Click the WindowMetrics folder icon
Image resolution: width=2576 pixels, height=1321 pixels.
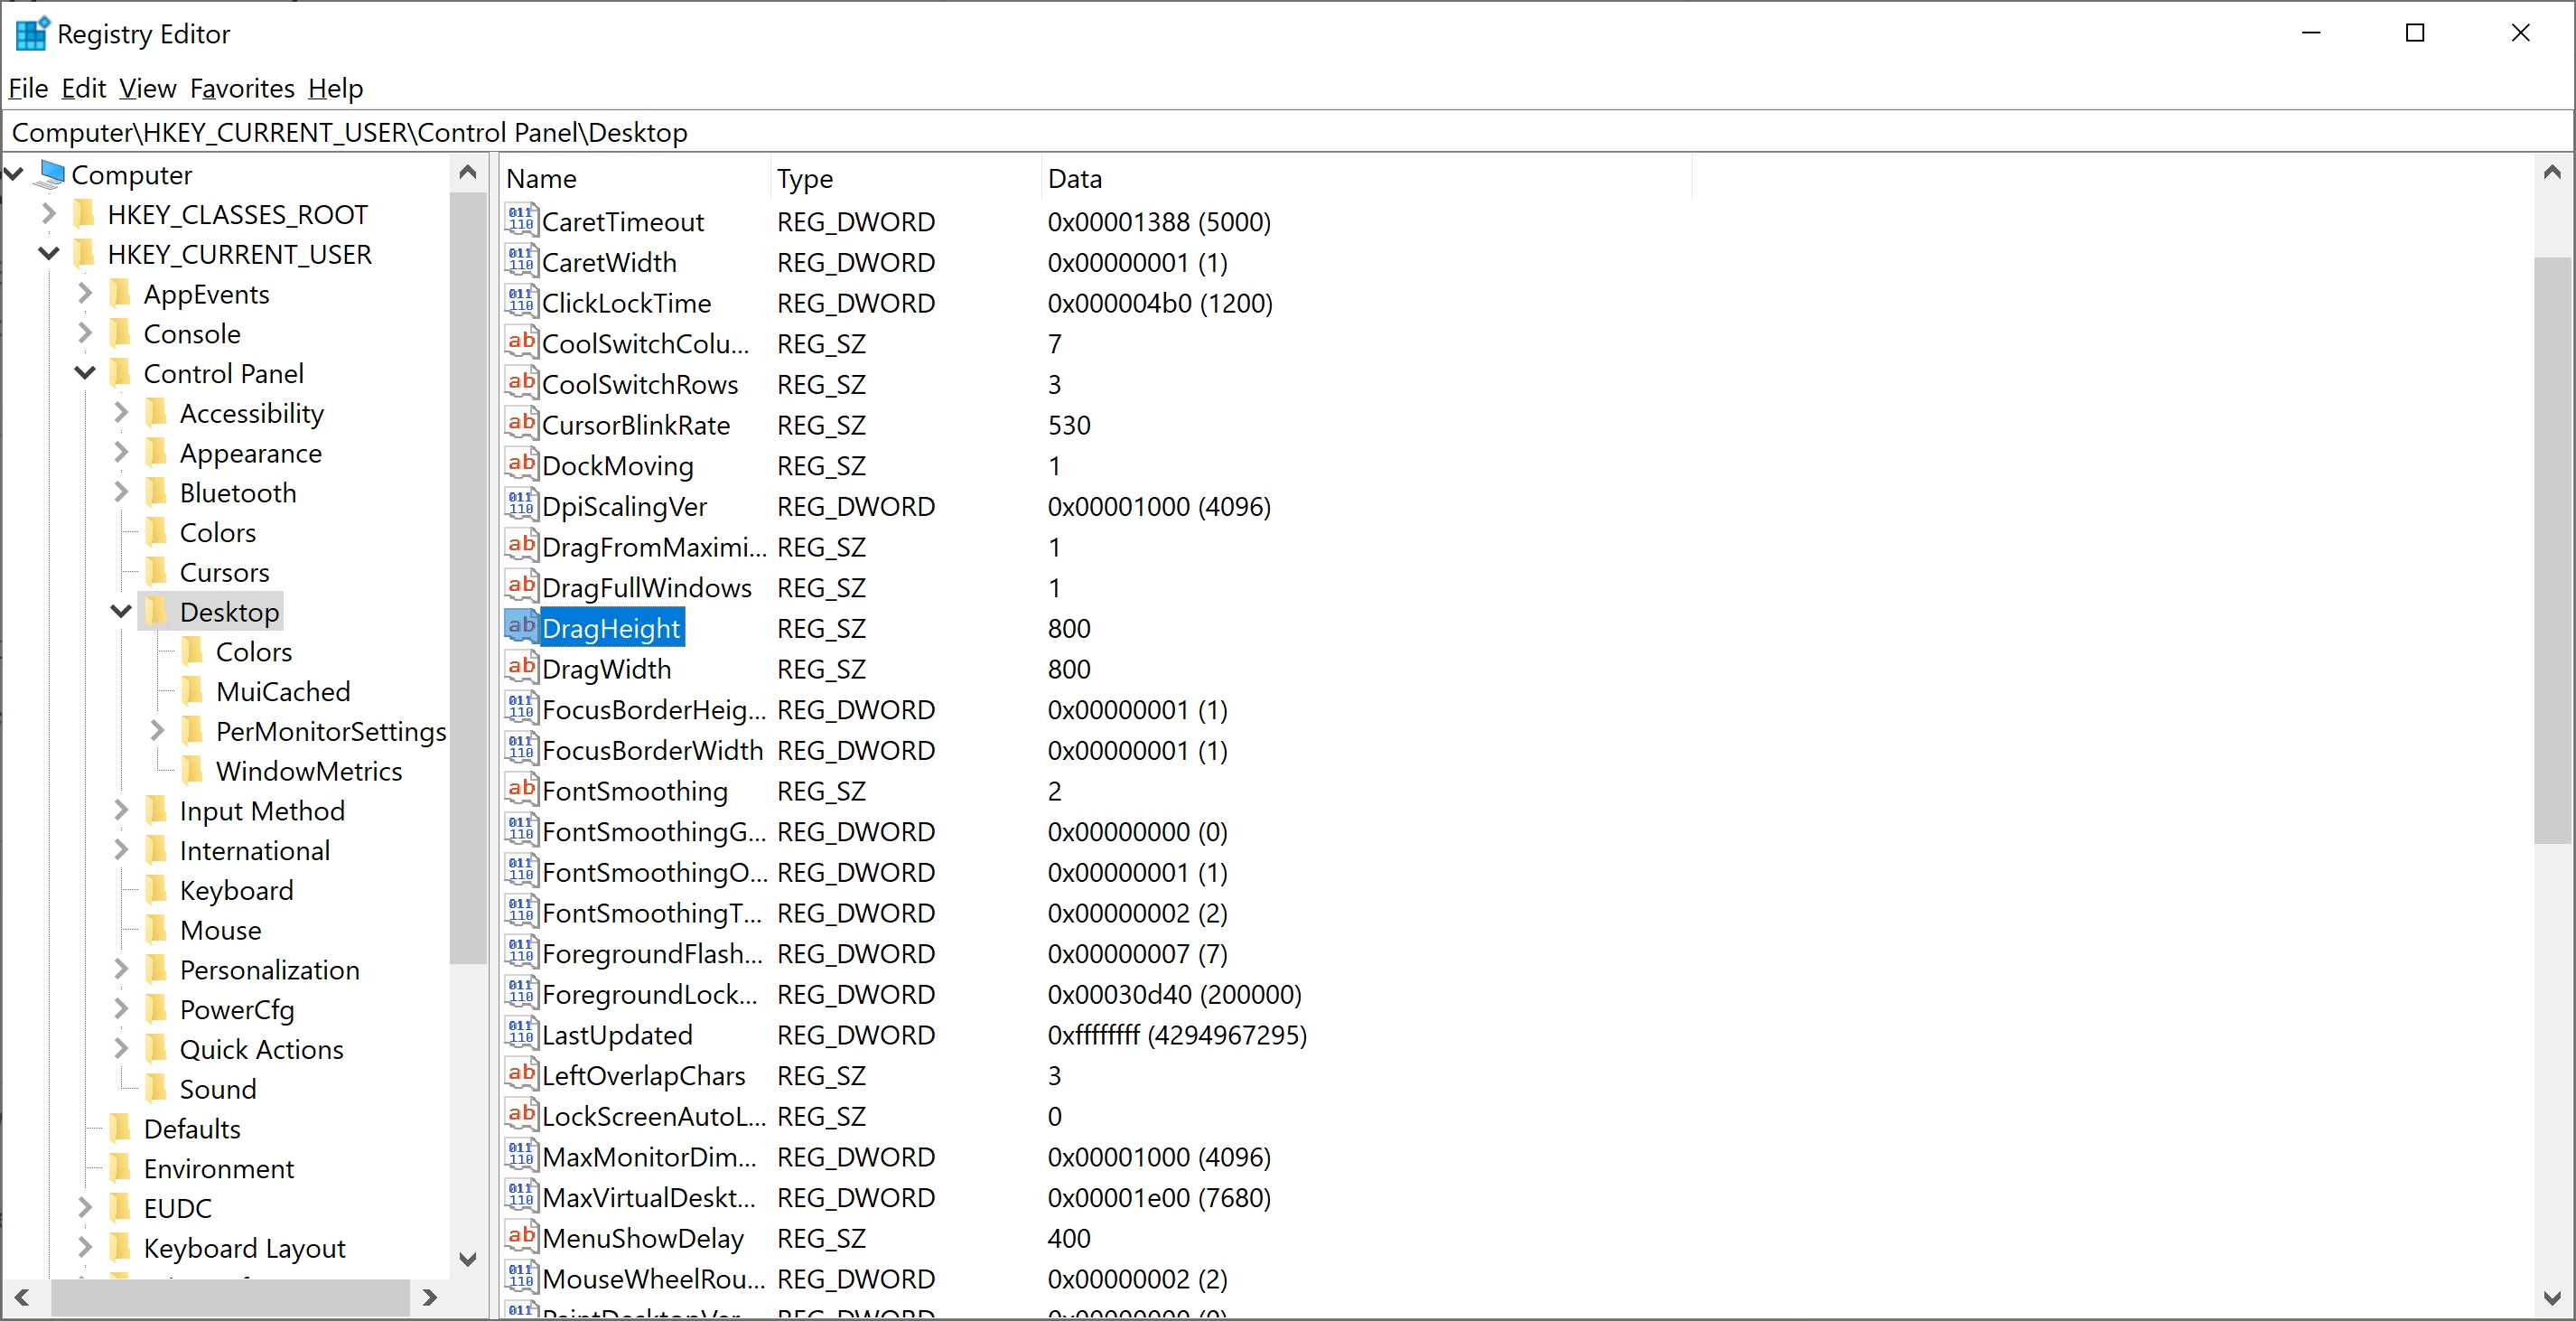tap(192, 771)
